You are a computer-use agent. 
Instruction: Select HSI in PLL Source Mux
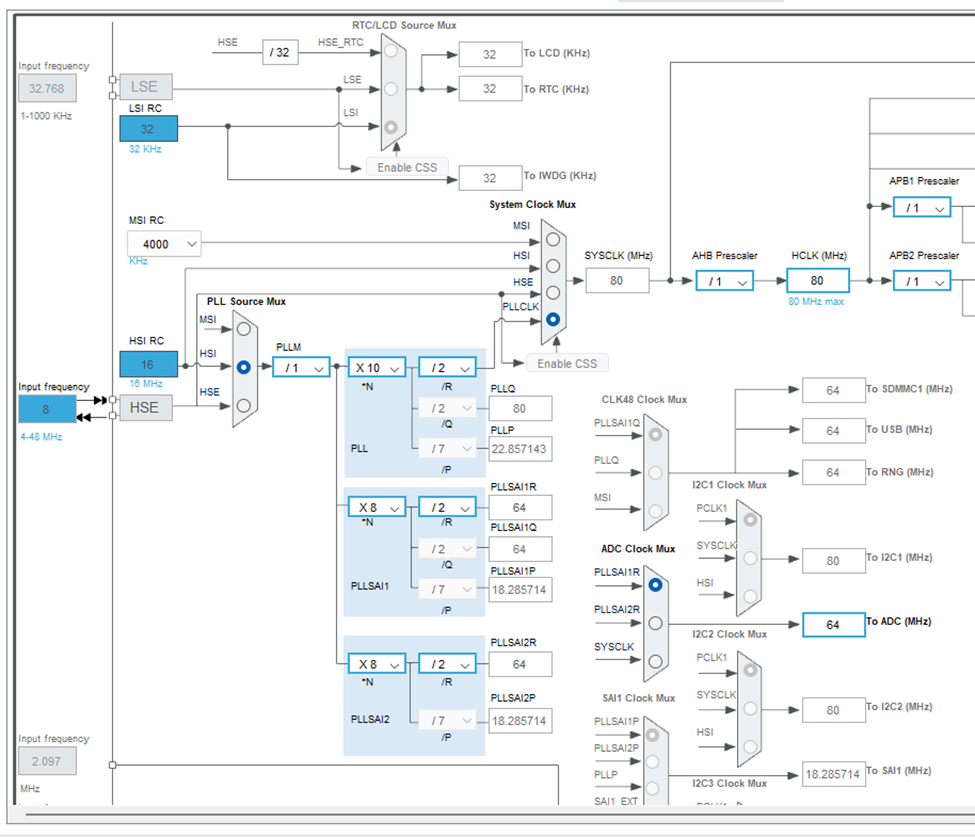tap(244, 367)
